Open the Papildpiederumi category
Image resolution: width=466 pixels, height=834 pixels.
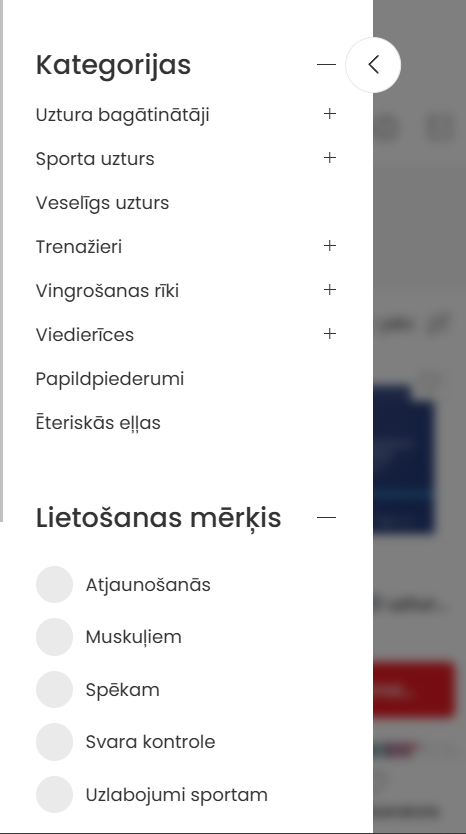click(110, 379)
